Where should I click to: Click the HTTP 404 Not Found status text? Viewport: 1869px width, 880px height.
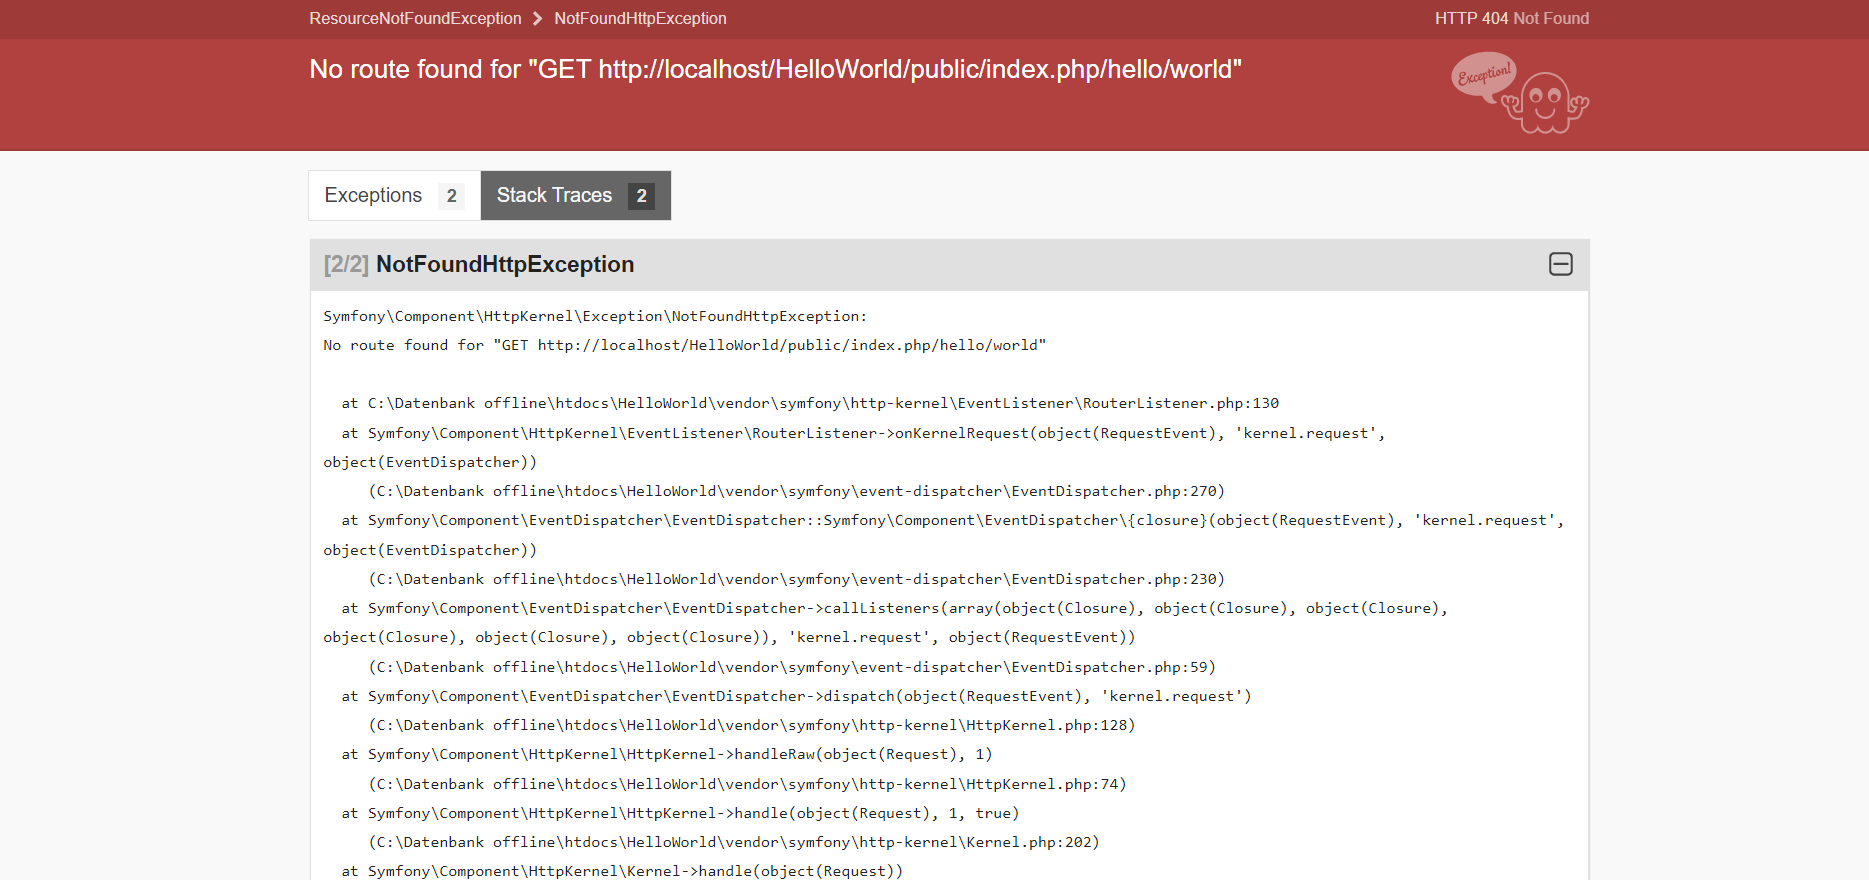[1511, 19]
